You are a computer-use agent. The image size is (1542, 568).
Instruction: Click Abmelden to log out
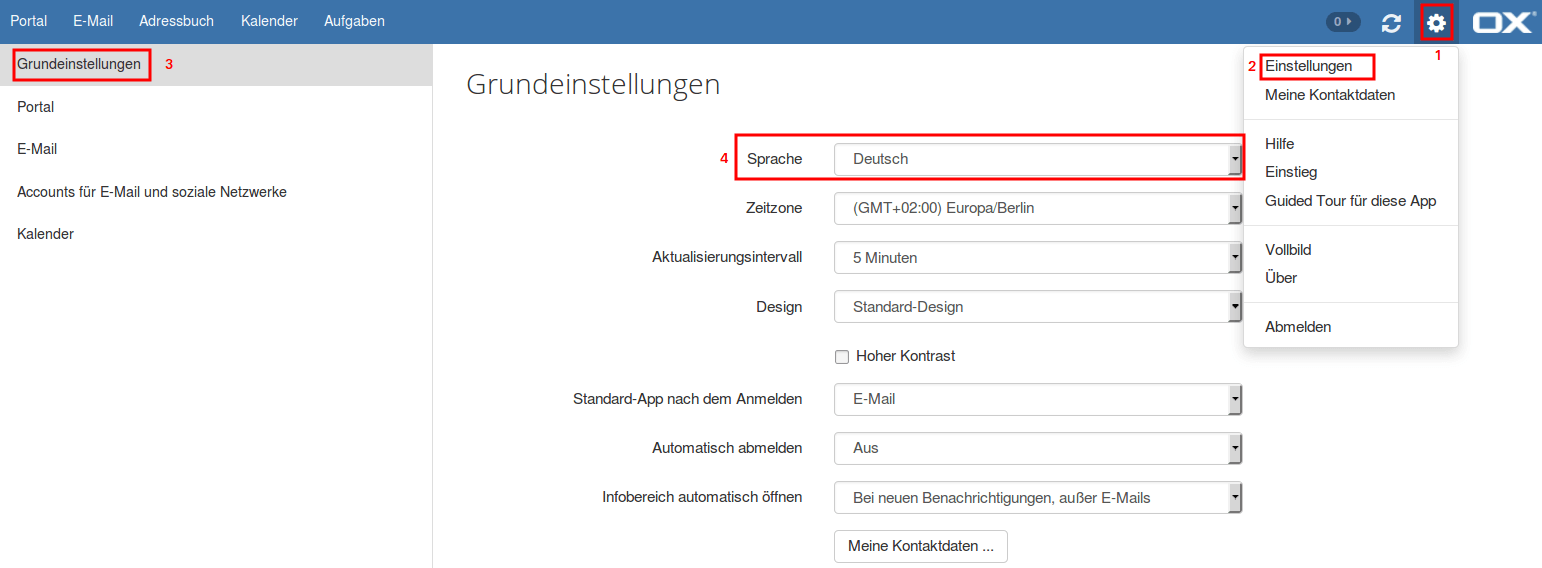point(1298,327)
